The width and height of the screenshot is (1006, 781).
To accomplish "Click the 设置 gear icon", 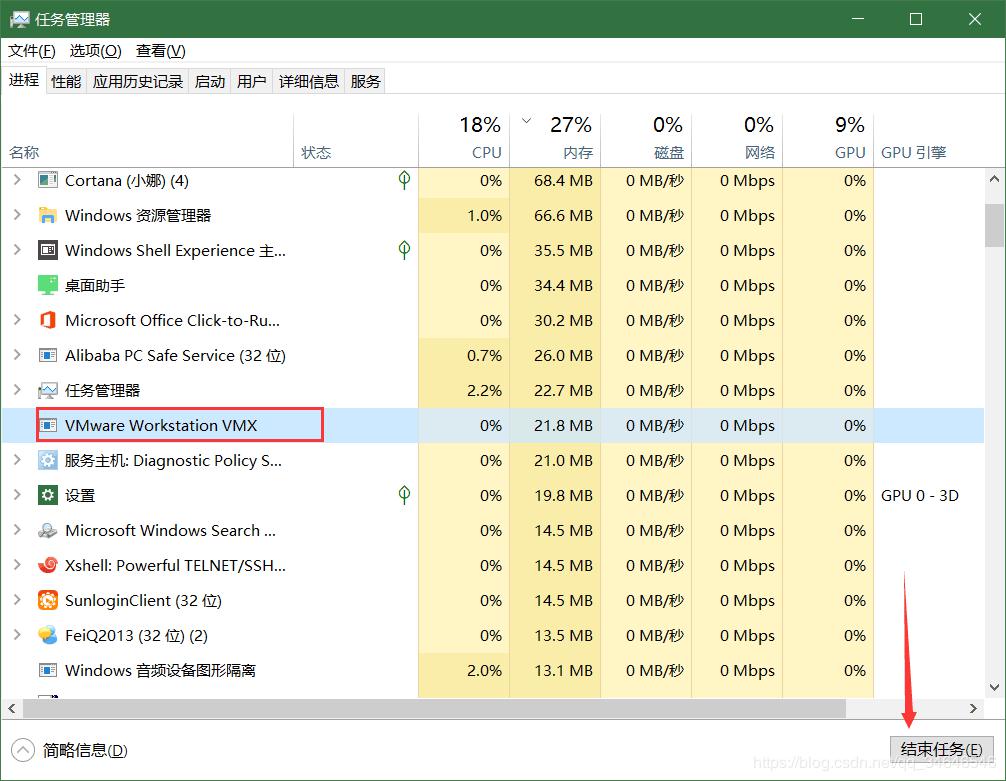I will tap(47, 495).
